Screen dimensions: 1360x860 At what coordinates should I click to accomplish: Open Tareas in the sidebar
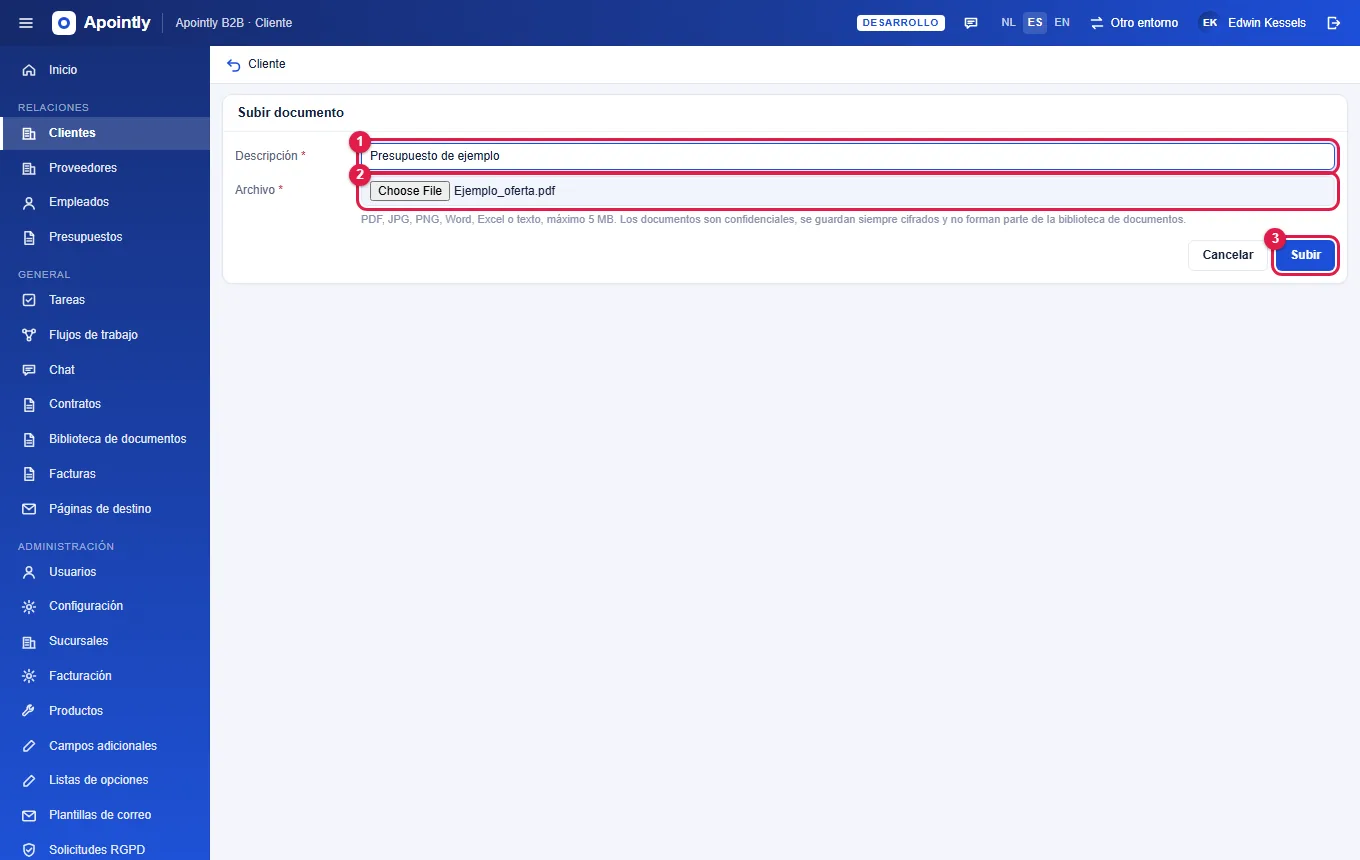(x=105, y=300)
